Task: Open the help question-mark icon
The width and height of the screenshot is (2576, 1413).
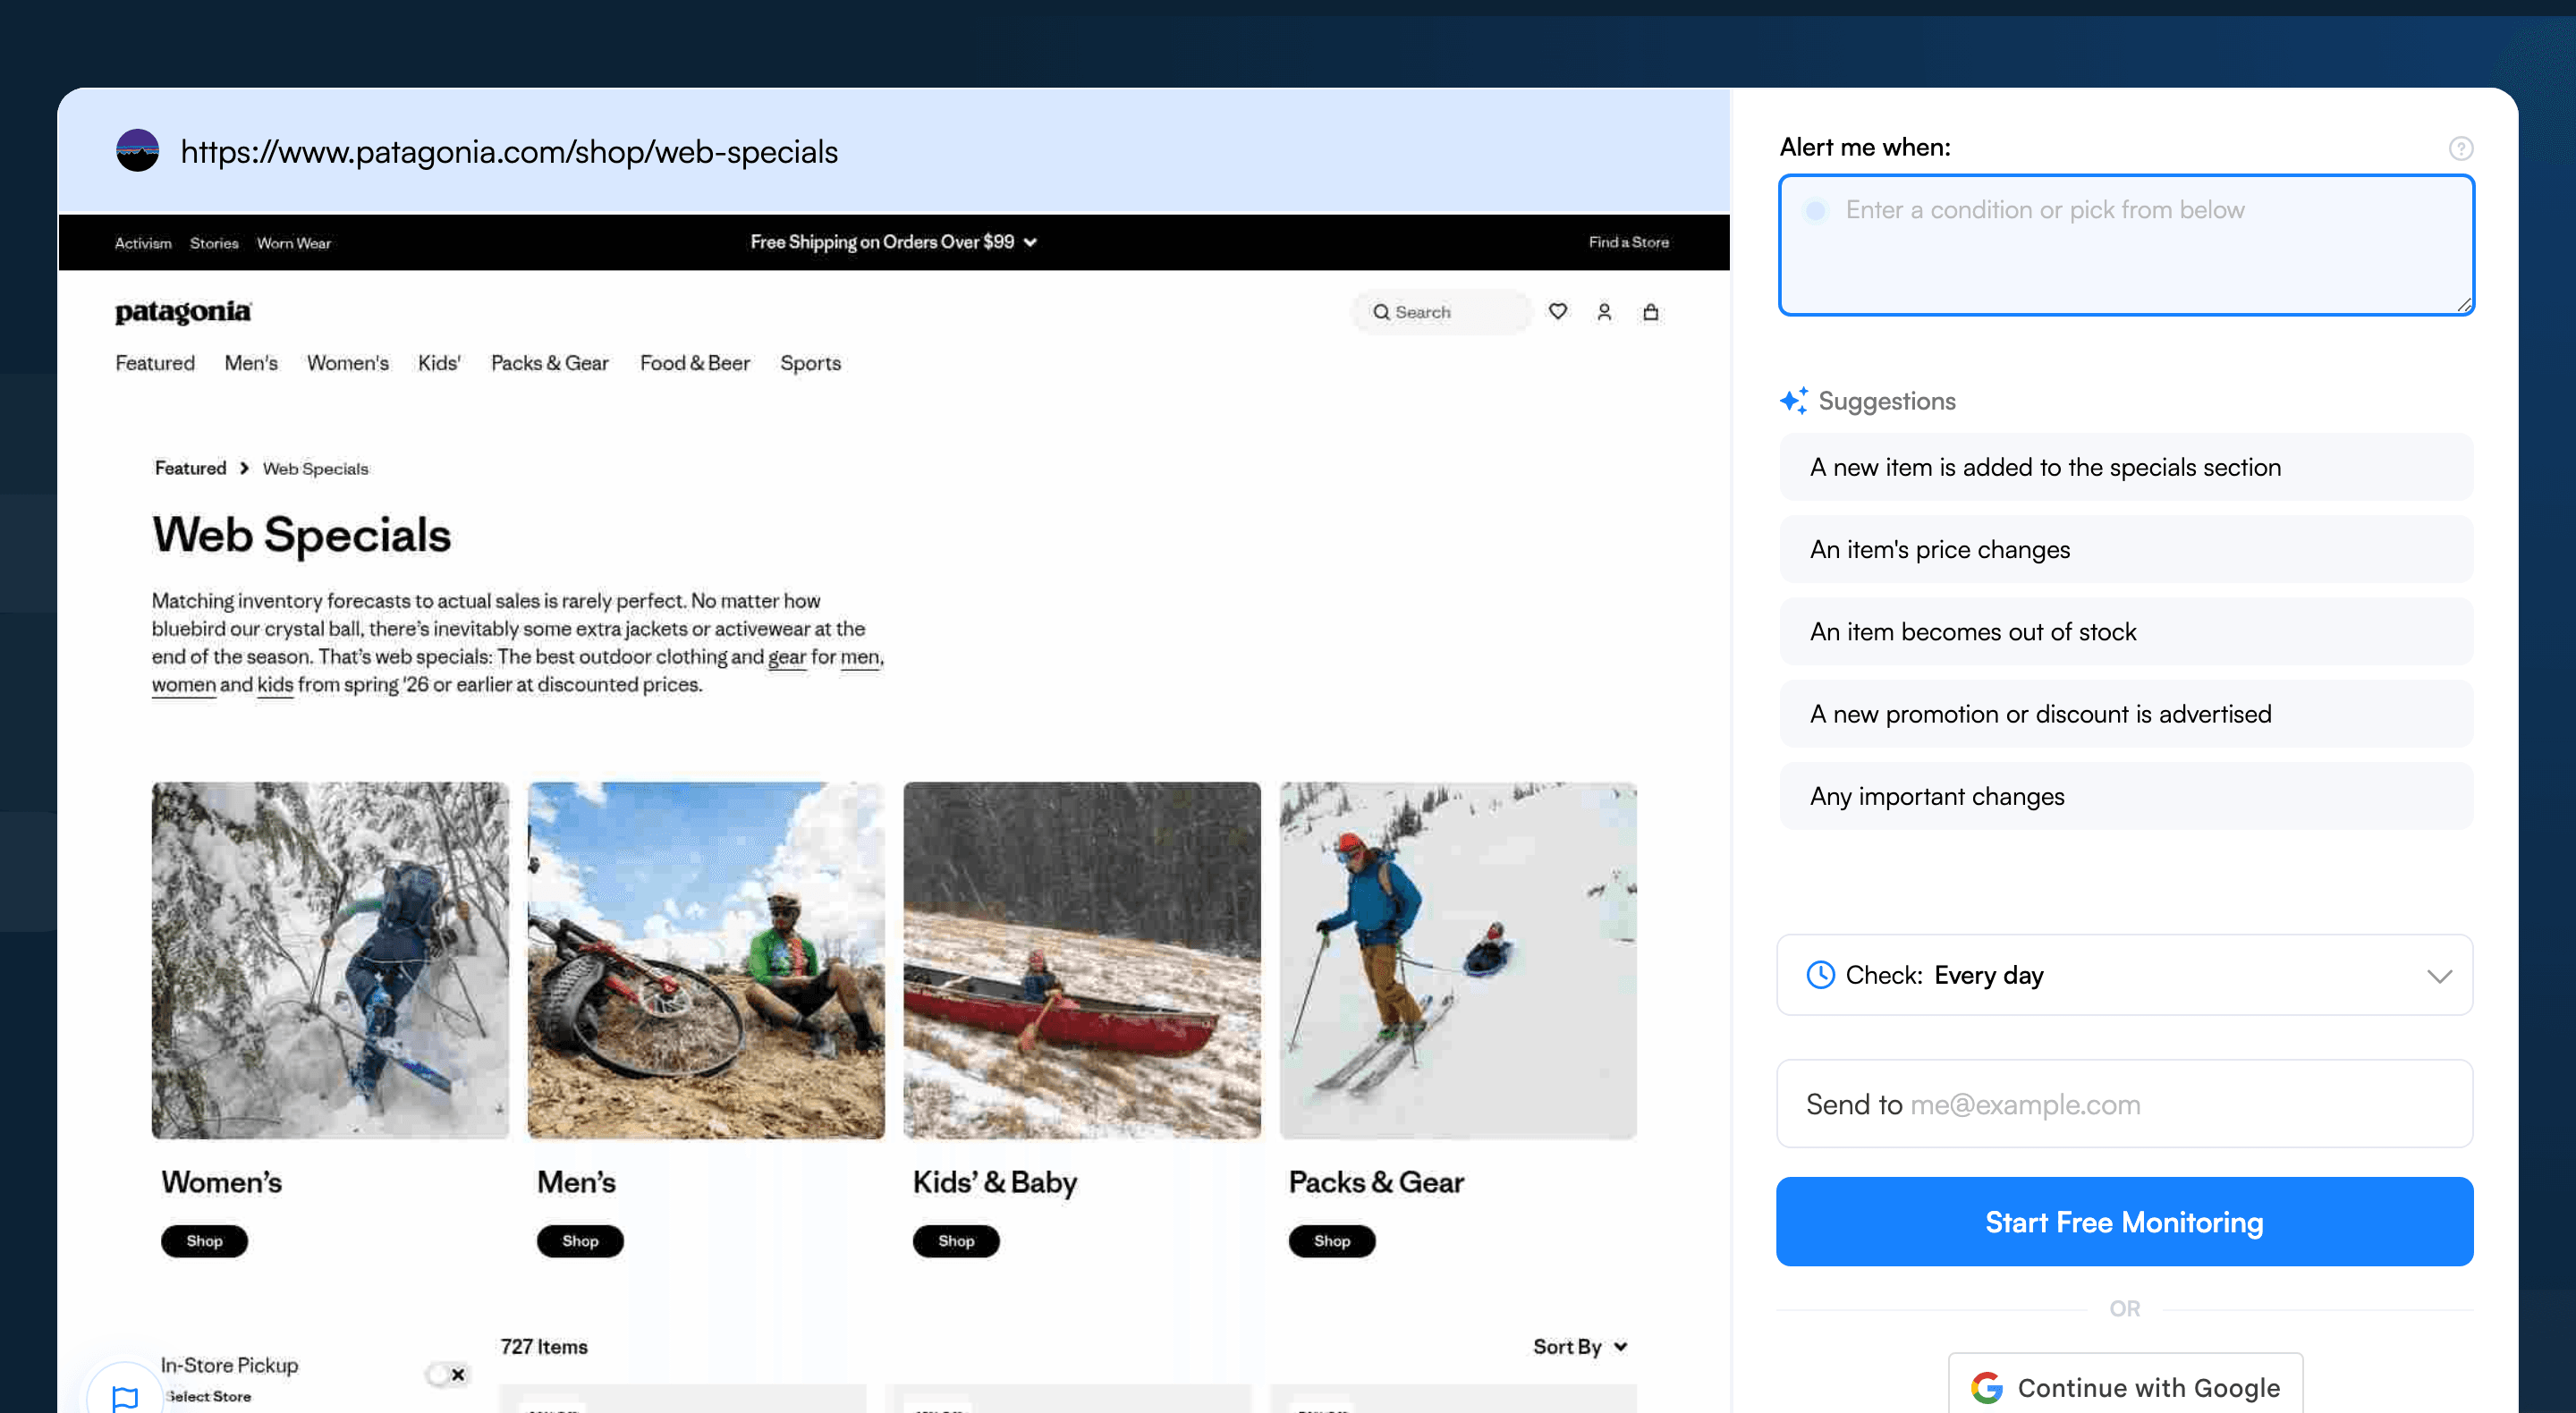Action: 2460,148
